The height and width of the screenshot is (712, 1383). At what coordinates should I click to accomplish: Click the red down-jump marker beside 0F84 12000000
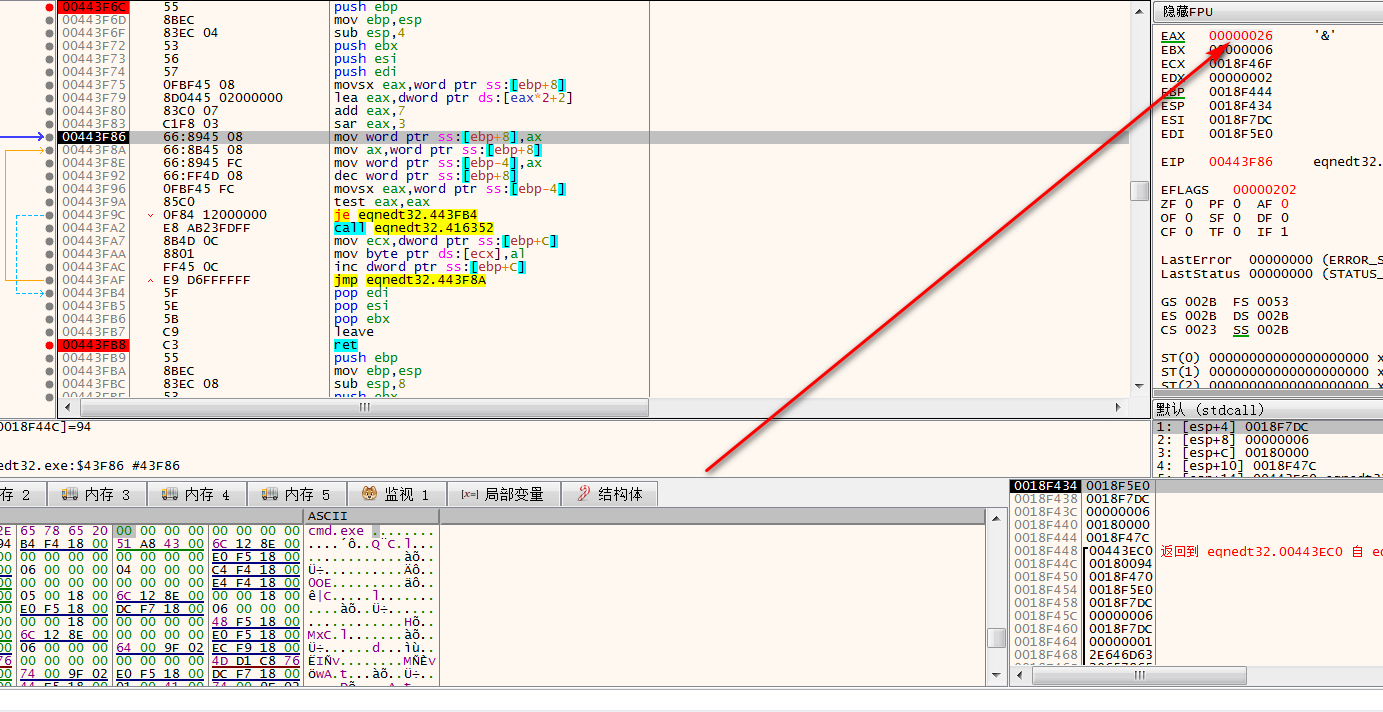(x=150, y=215)
